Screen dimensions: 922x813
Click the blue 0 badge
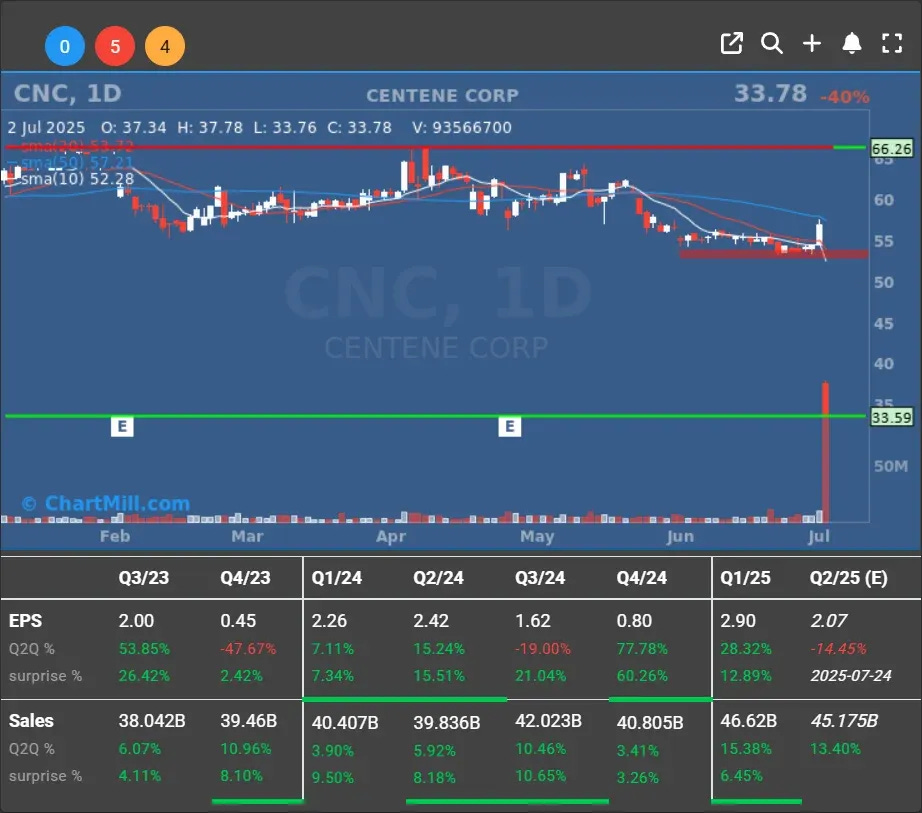65,46
